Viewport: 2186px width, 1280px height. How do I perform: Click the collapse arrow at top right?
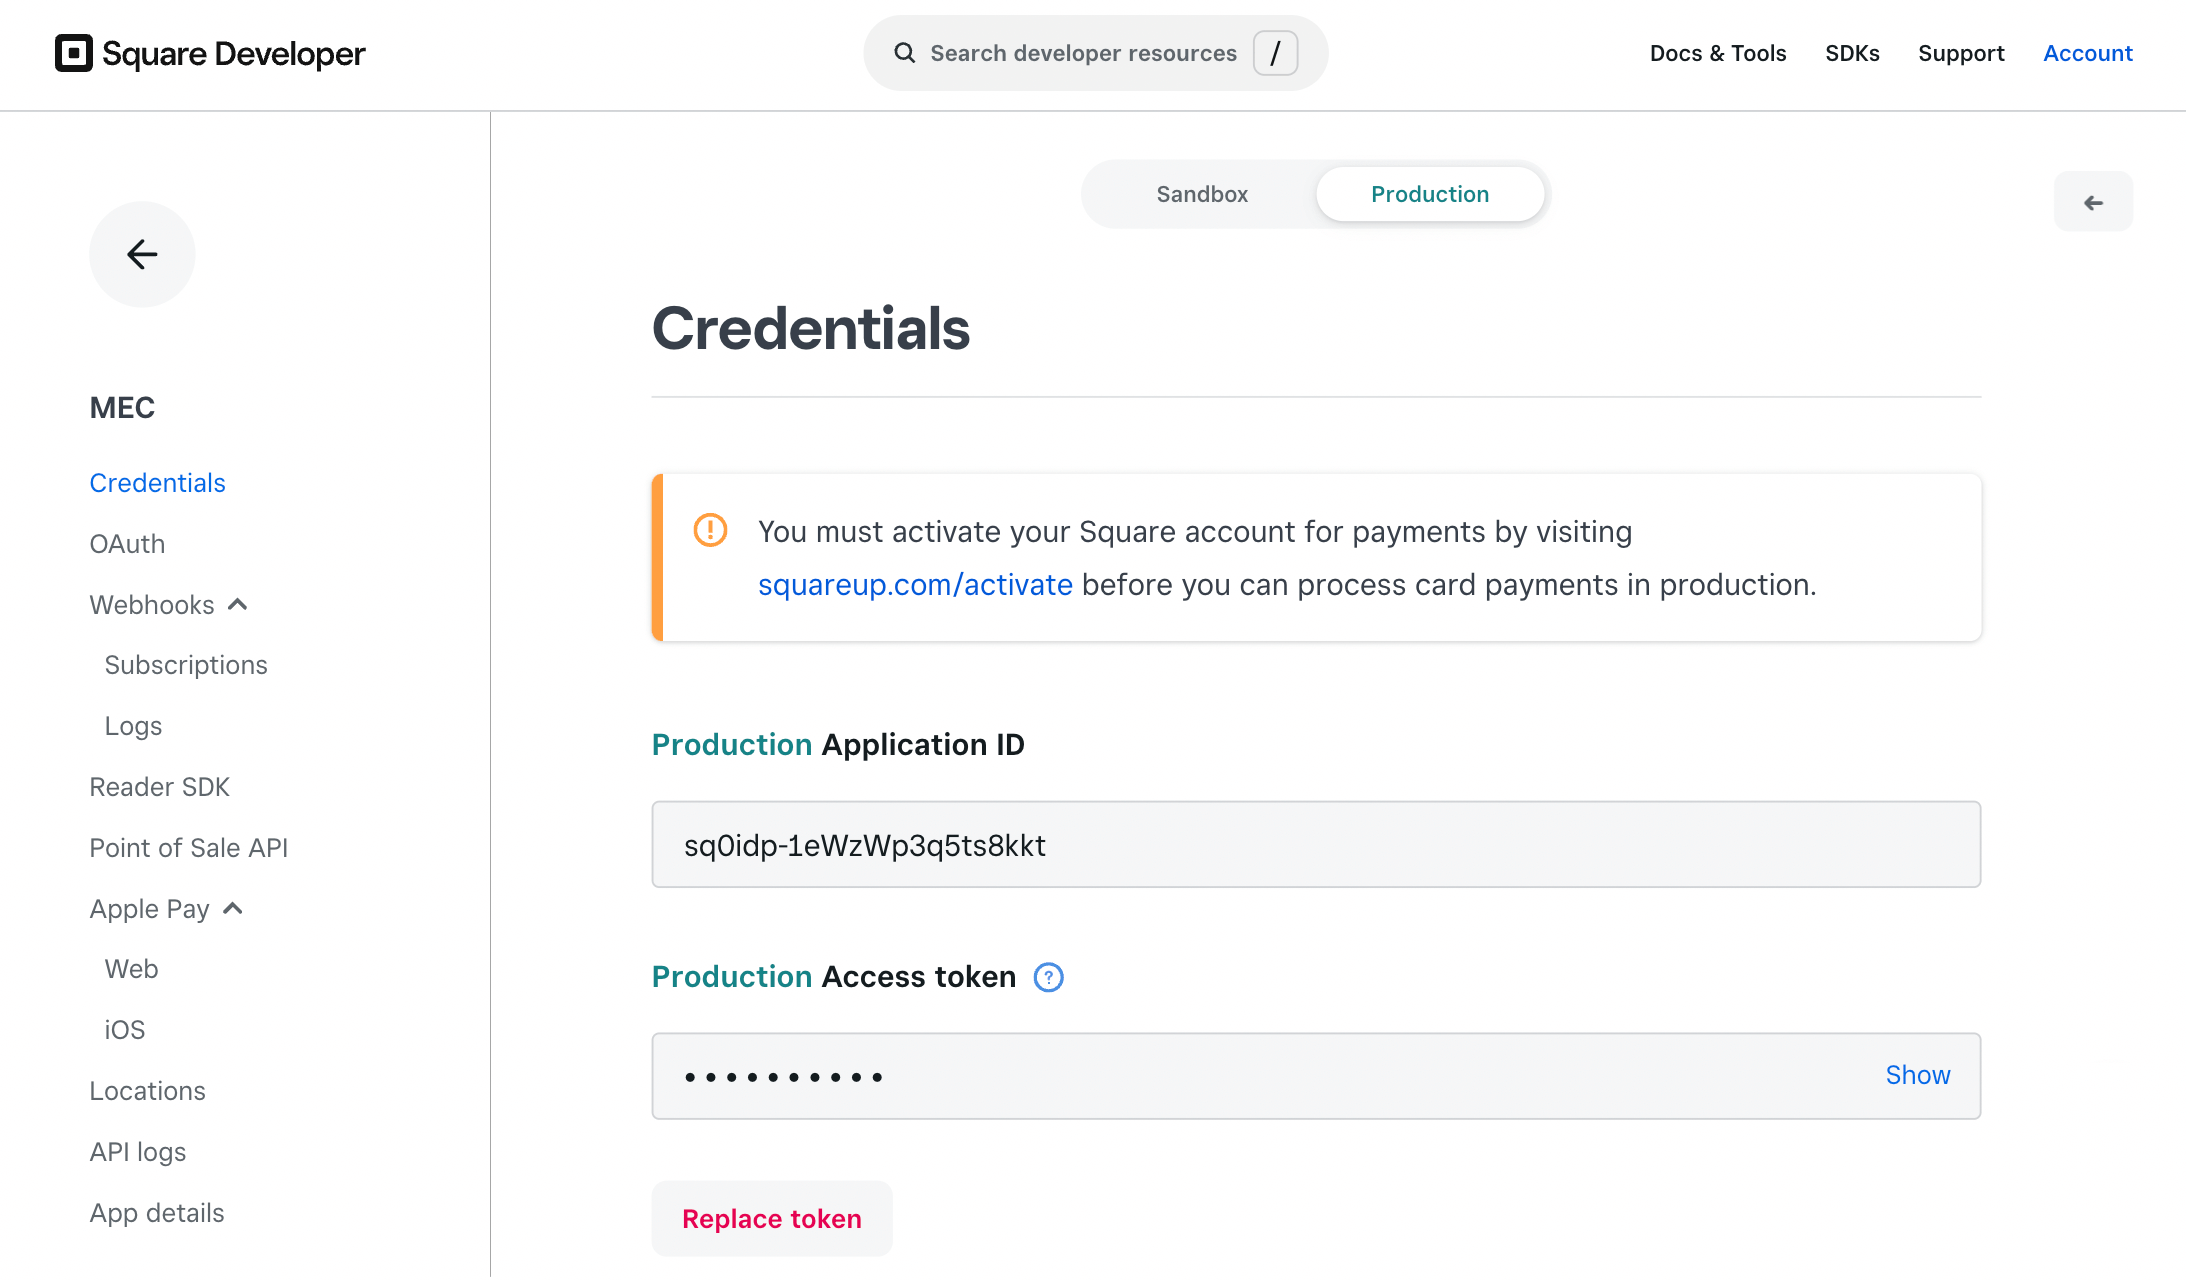click(2093, 203)
